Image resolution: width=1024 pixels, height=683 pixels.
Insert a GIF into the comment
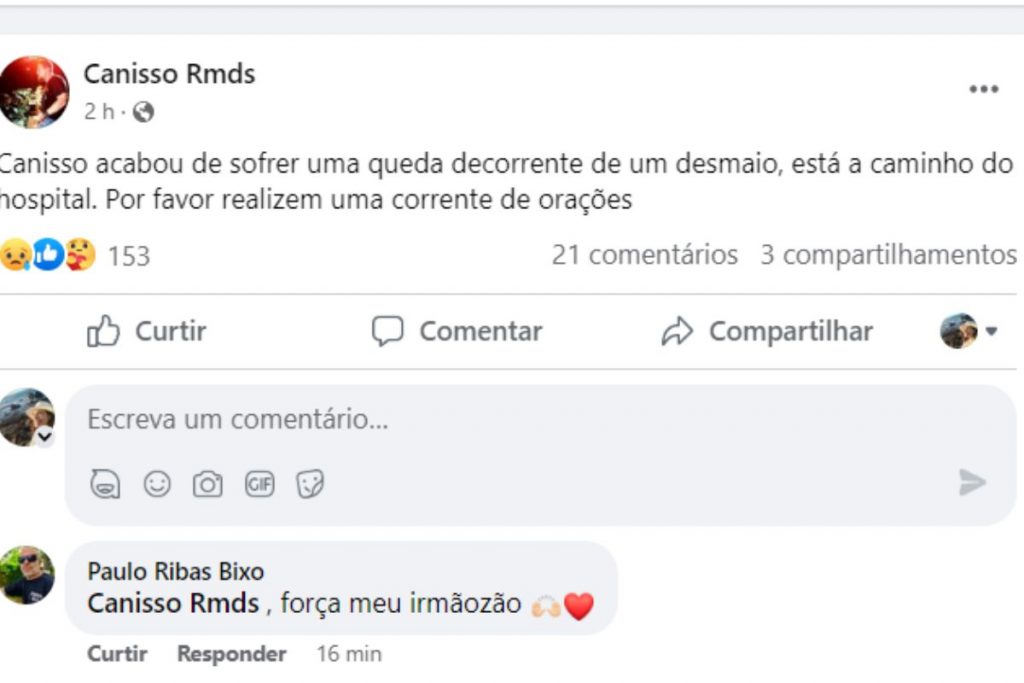pos(260,485)
